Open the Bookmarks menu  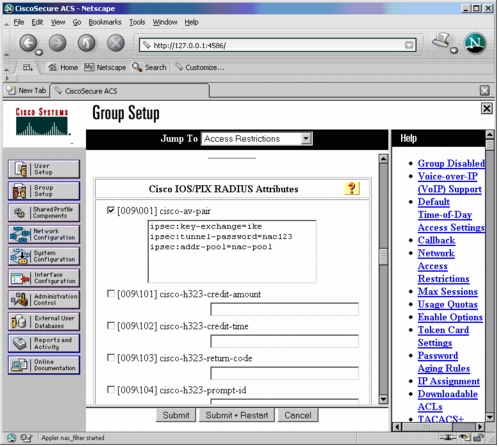tap(105, 22)
